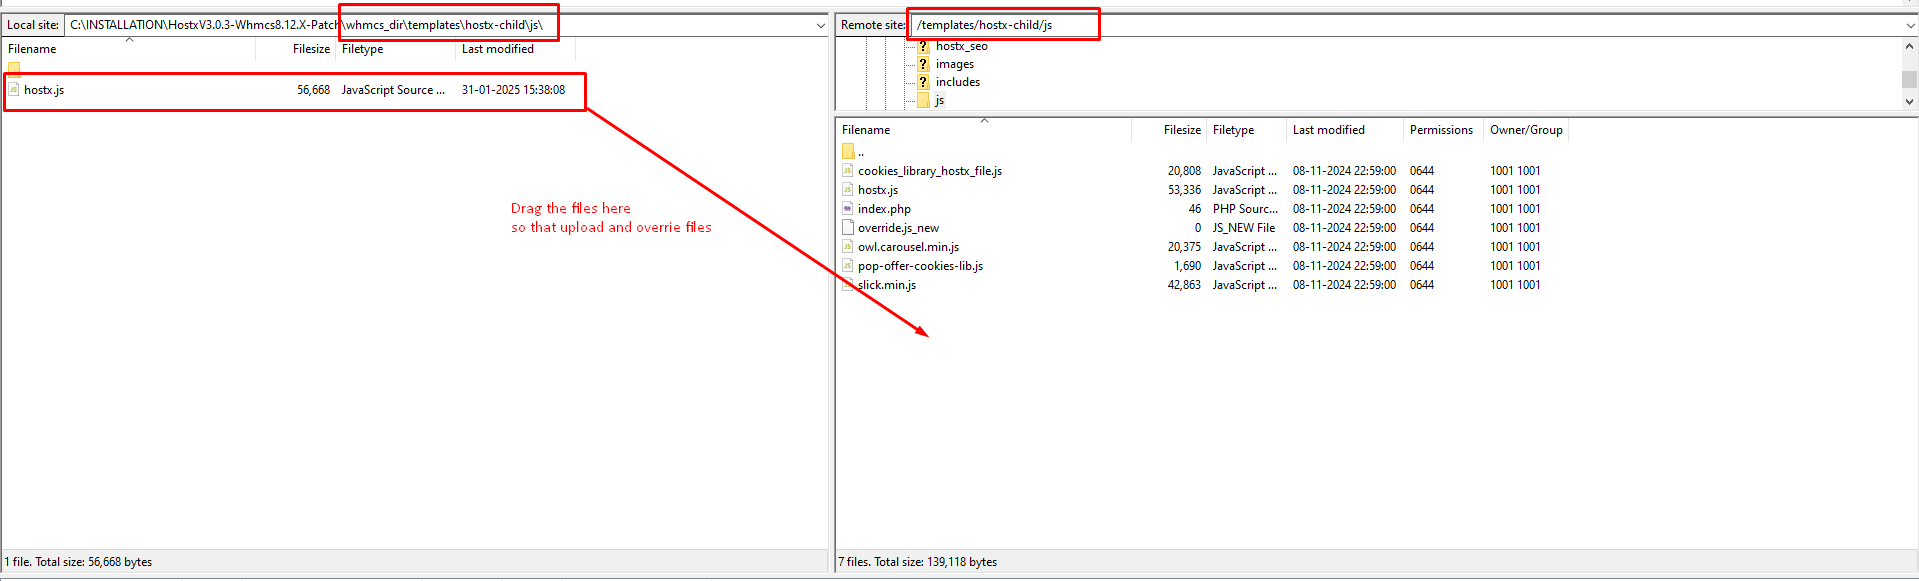The height and width of the screenshot is (581, 1919).
Task: Click the question-mark icon next to images folder
Action: tap(923, 64)
